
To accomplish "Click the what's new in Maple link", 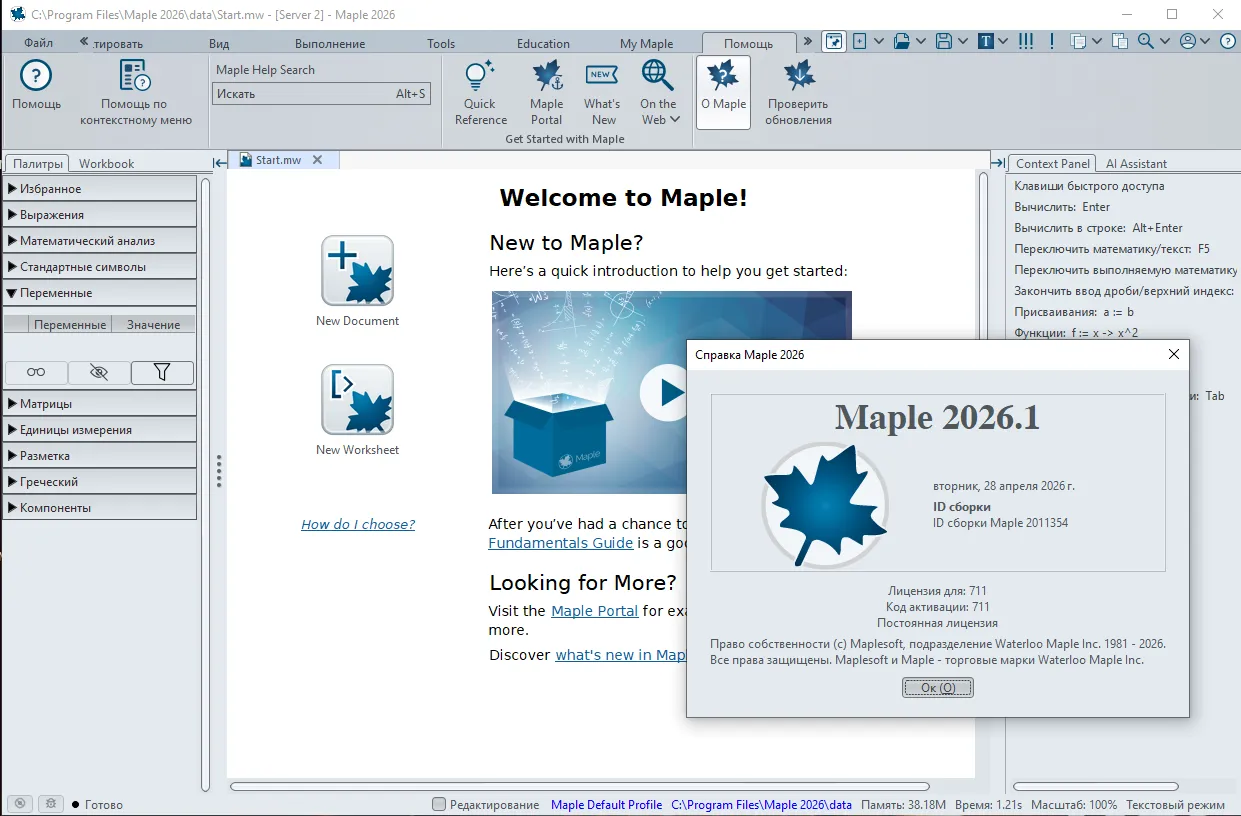I will point(621,655).
